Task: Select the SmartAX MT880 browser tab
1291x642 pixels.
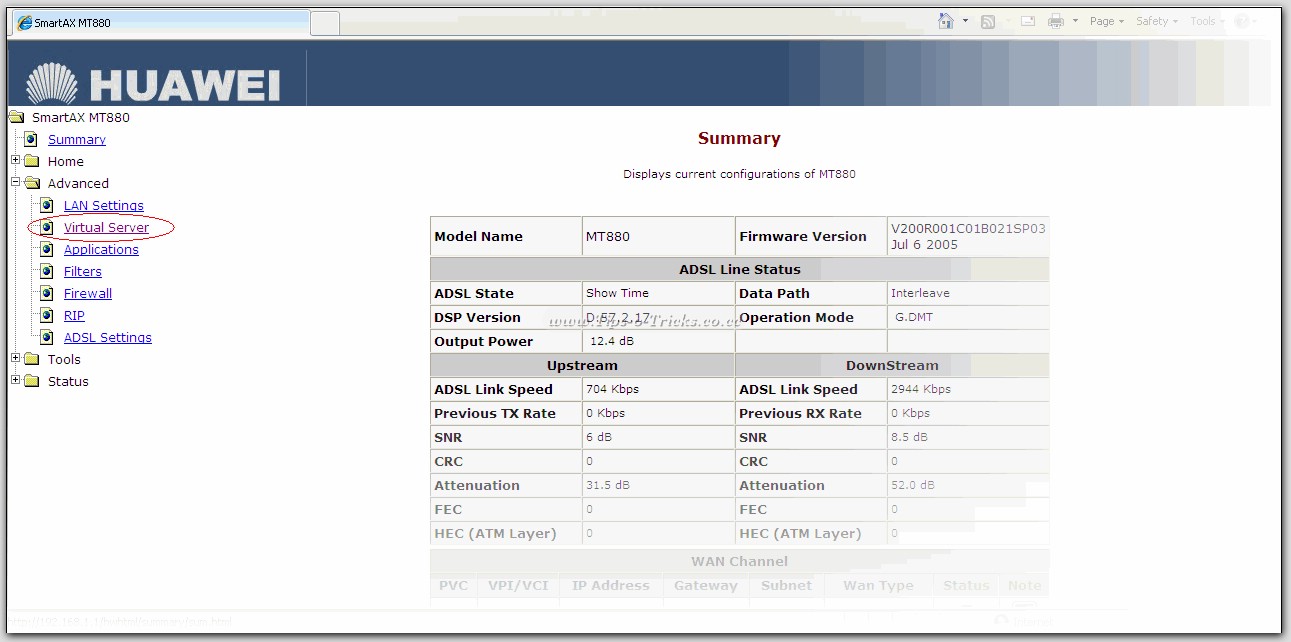Action: (160, 23)
